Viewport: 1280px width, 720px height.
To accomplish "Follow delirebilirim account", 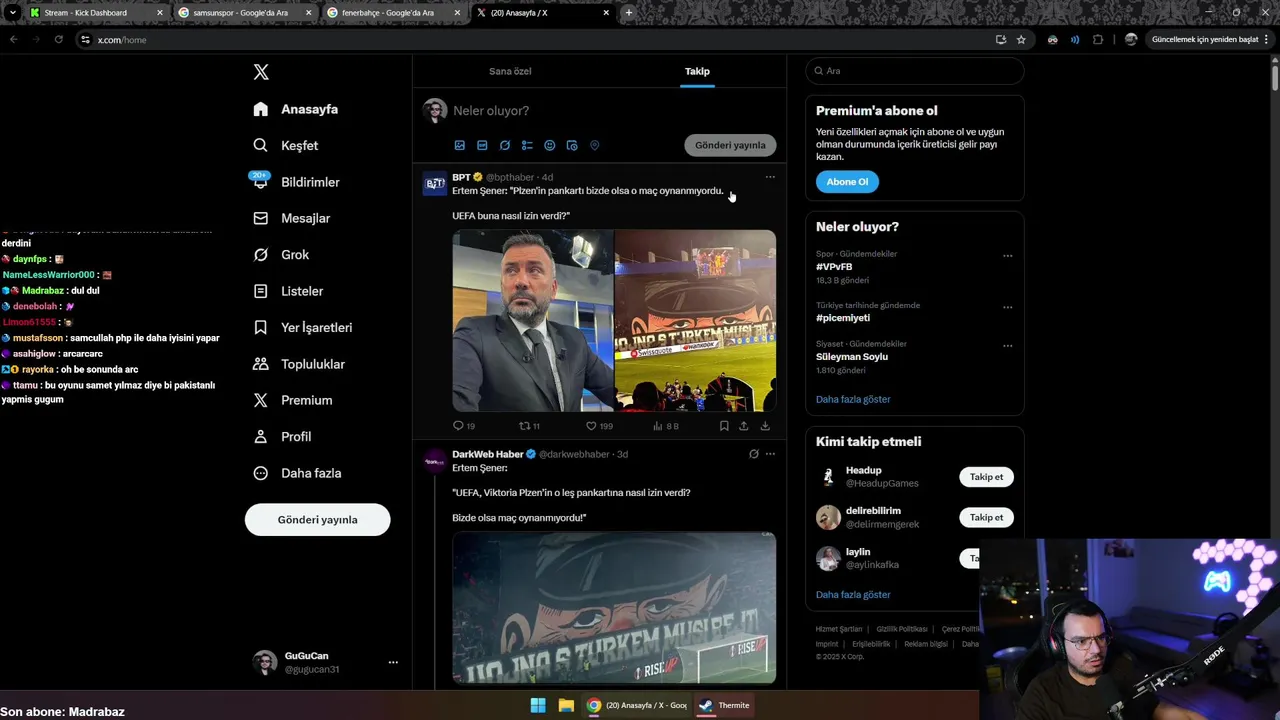I will pos(986,517).
